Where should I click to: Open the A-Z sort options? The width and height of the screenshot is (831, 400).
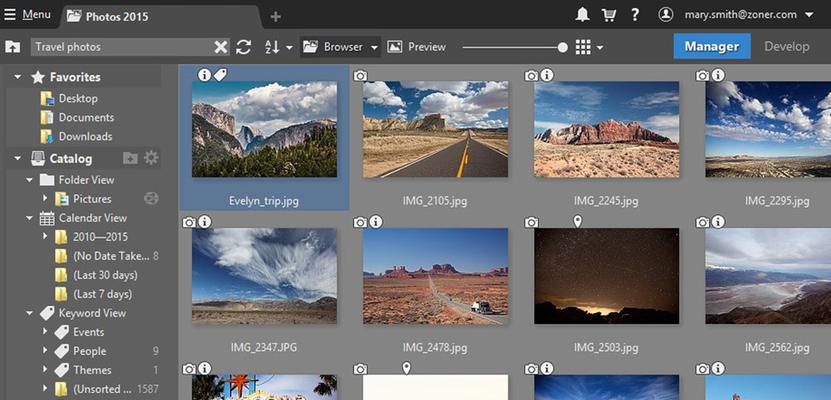[x=278, y=47]
